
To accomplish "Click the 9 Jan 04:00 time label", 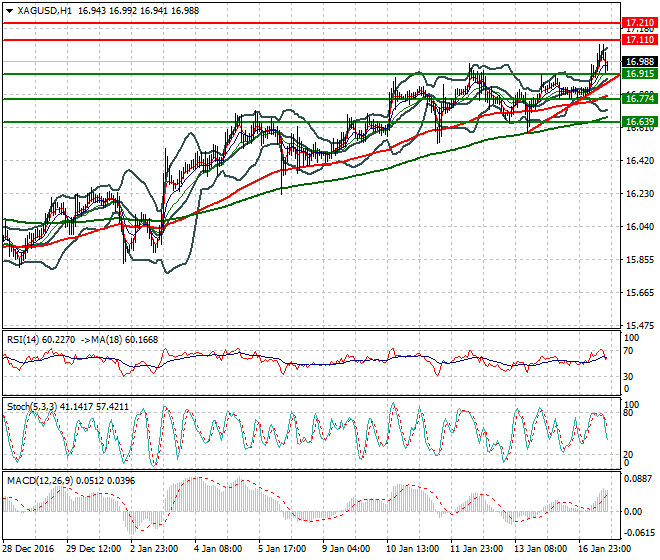I will click(x=346, y=549).
